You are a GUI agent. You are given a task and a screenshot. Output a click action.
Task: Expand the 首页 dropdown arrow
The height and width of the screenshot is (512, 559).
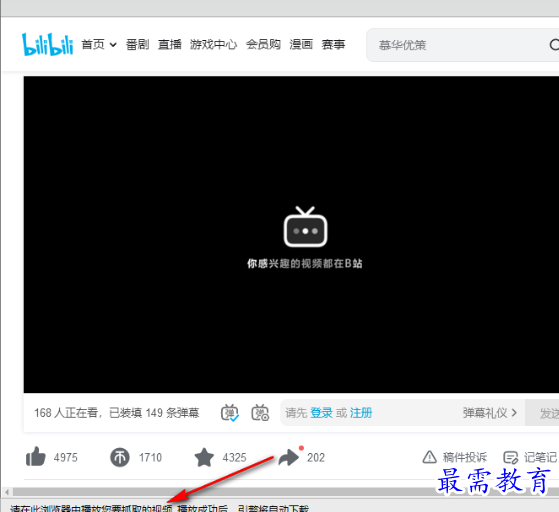(113, 45)
